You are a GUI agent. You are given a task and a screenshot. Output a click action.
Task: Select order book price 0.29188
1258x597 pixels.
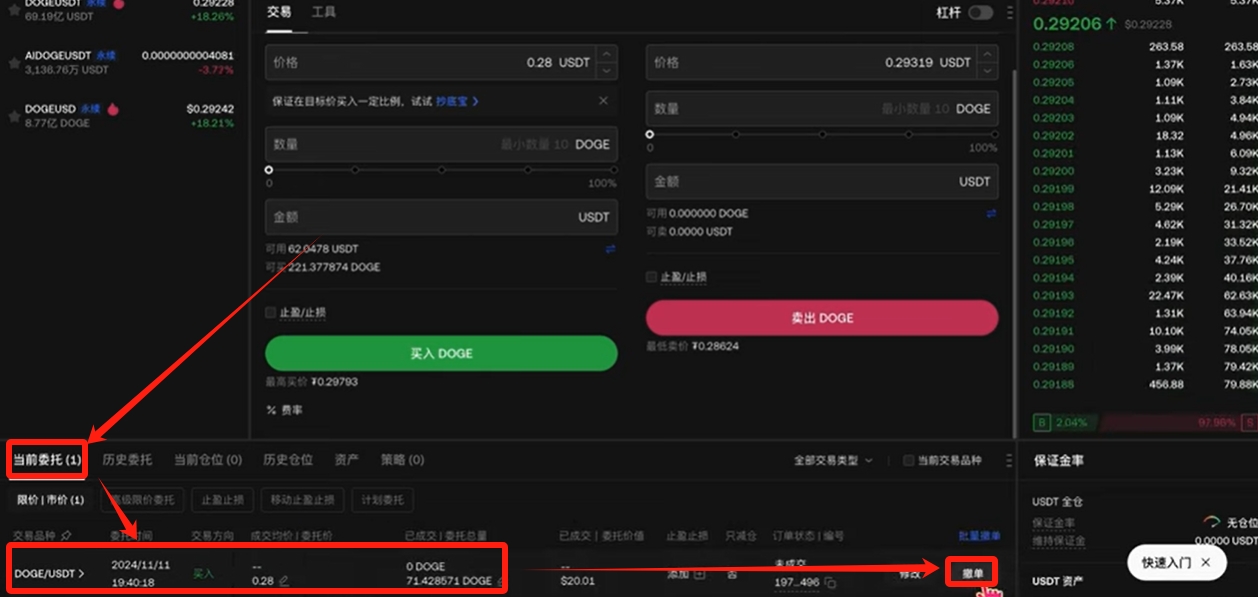[1053, 384]
